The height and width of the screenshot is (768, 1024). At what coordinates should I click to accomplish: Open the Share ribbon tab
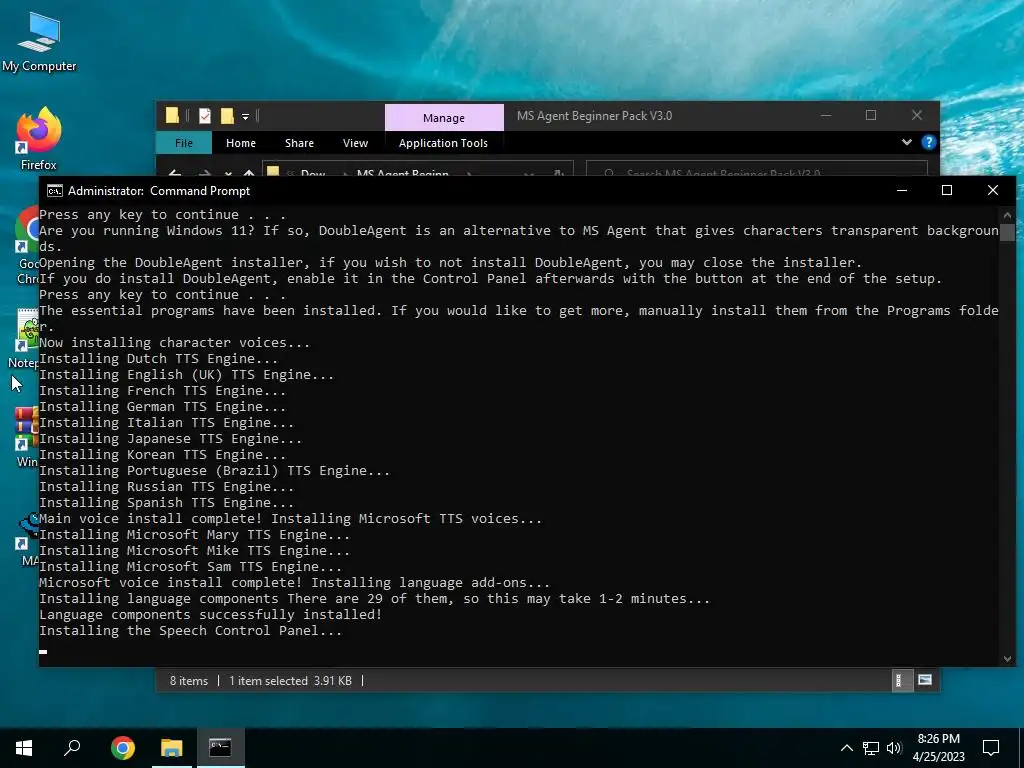pos(299,143)
